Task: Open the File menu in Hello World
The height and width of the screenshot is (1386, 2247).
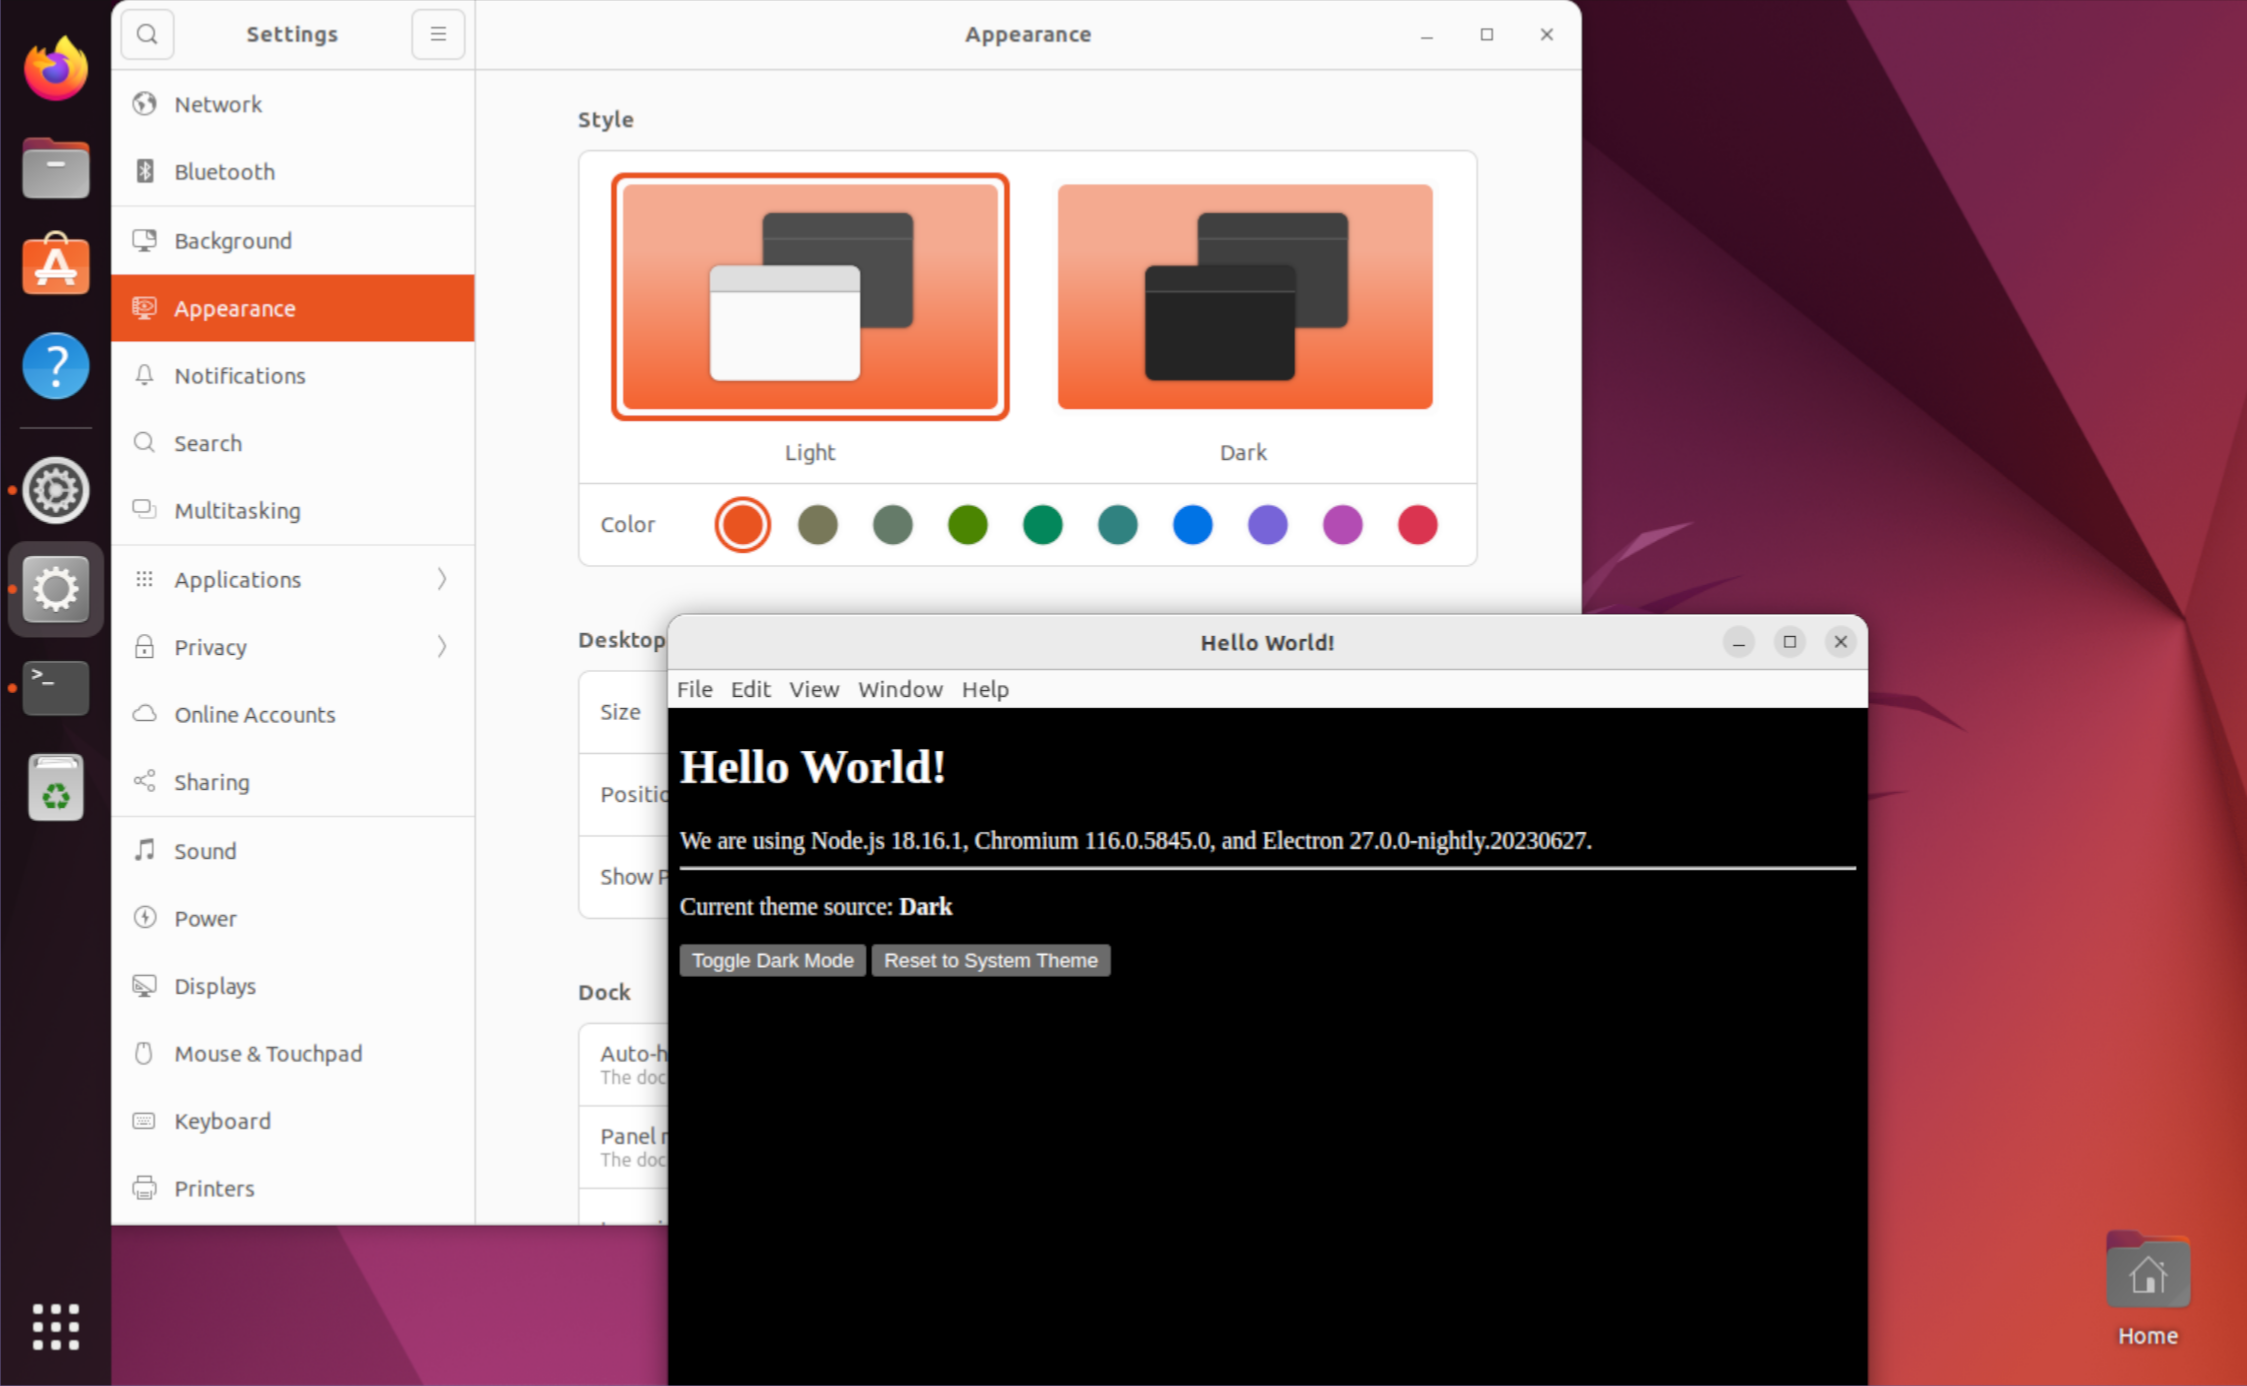Action: (x=694, y=689)
